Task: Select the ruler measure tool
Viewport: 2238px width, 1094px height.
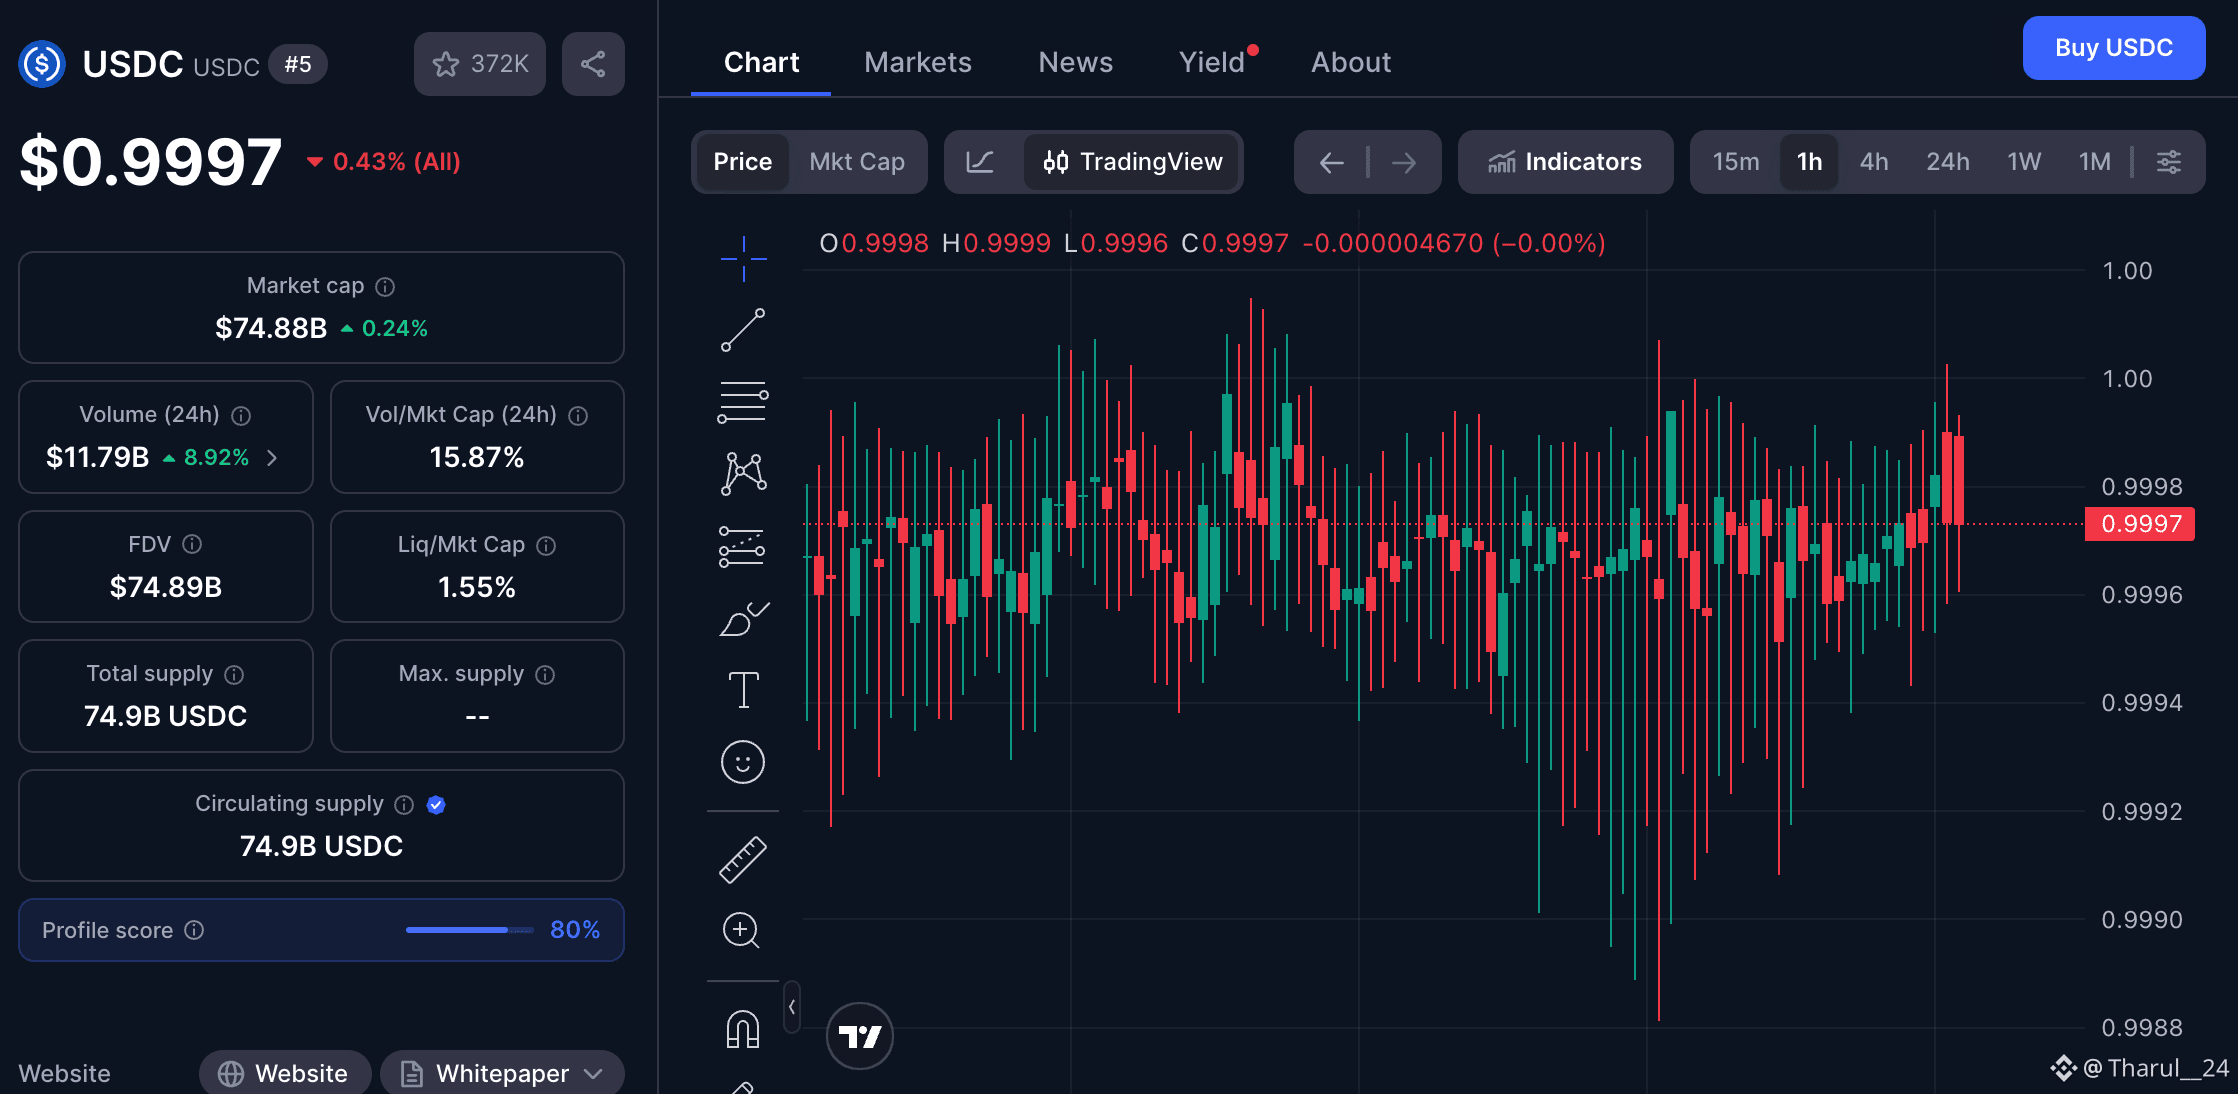Action: (743, 860)
